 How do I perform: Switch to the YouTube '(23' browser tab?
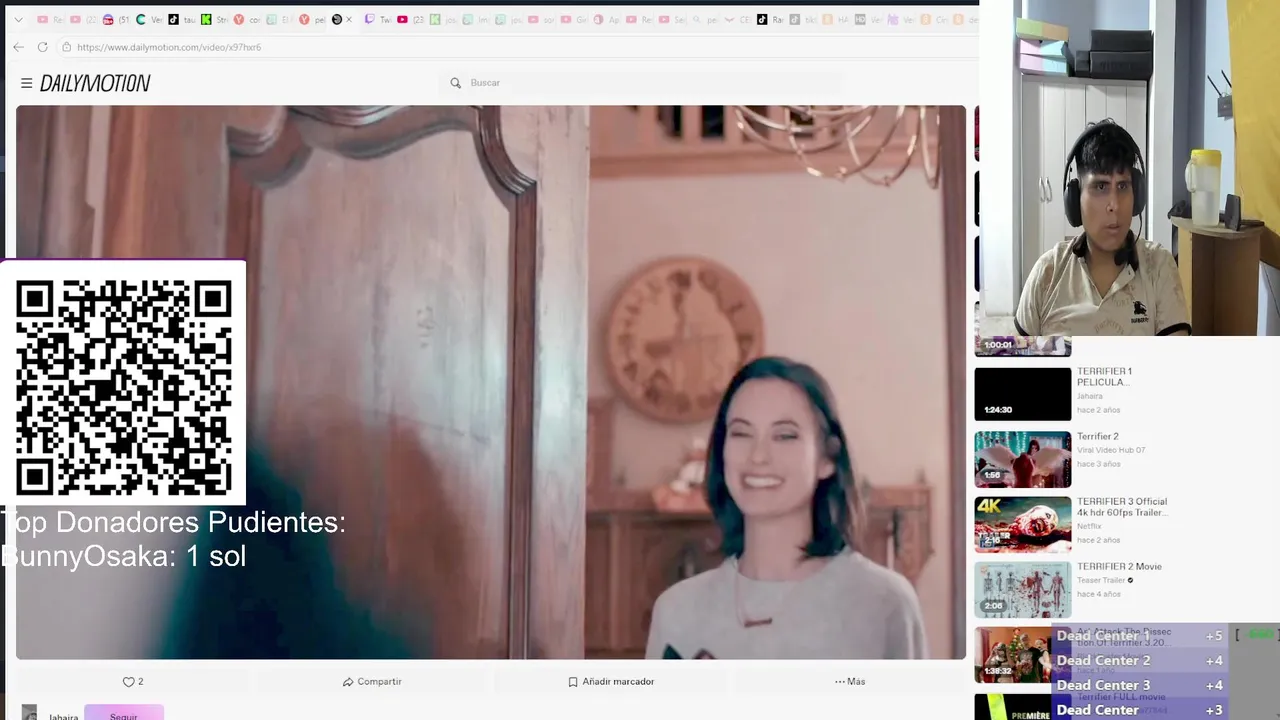point(411,19)
